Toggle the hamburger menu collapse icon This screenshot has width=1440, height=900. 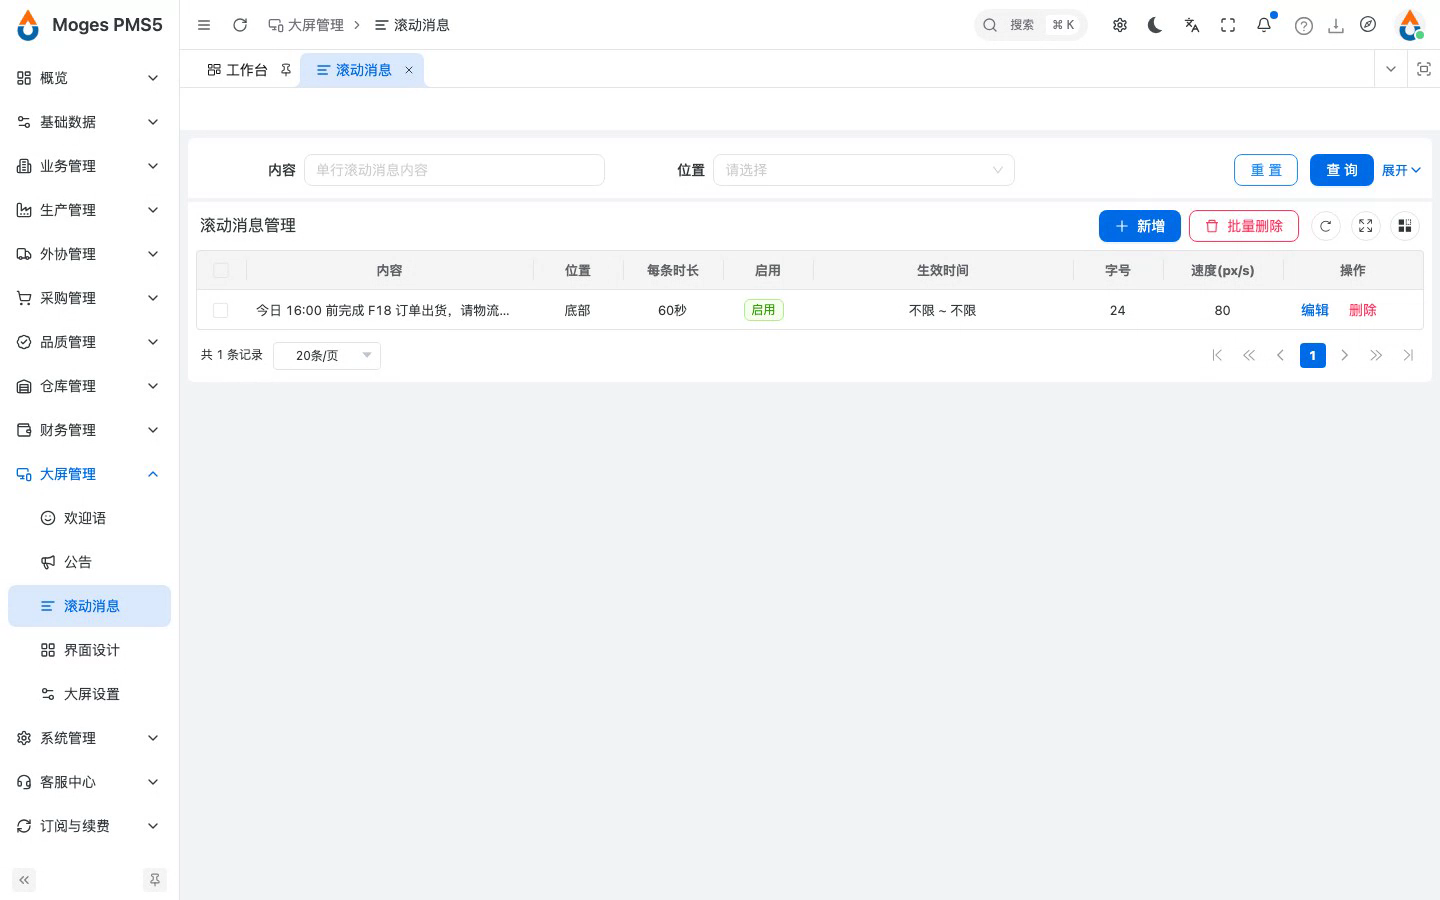[x=204, y=25]
